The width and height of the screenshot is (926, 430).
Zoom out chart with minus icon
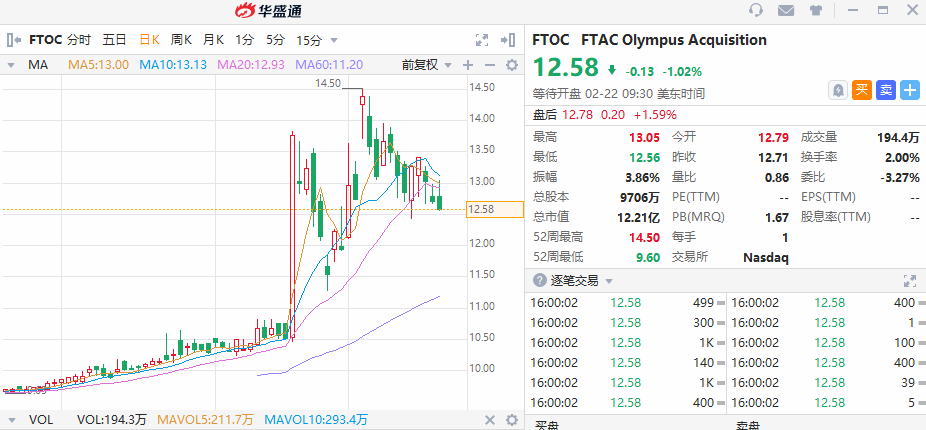click(490, 65)
